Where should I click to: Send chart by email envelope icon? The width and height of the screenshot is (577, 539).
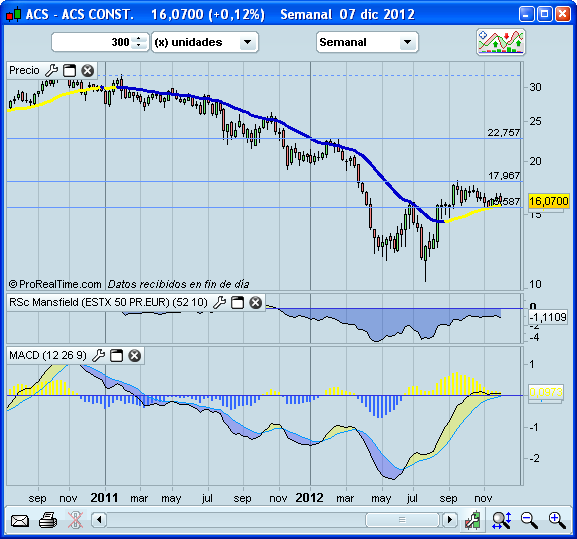20,521
